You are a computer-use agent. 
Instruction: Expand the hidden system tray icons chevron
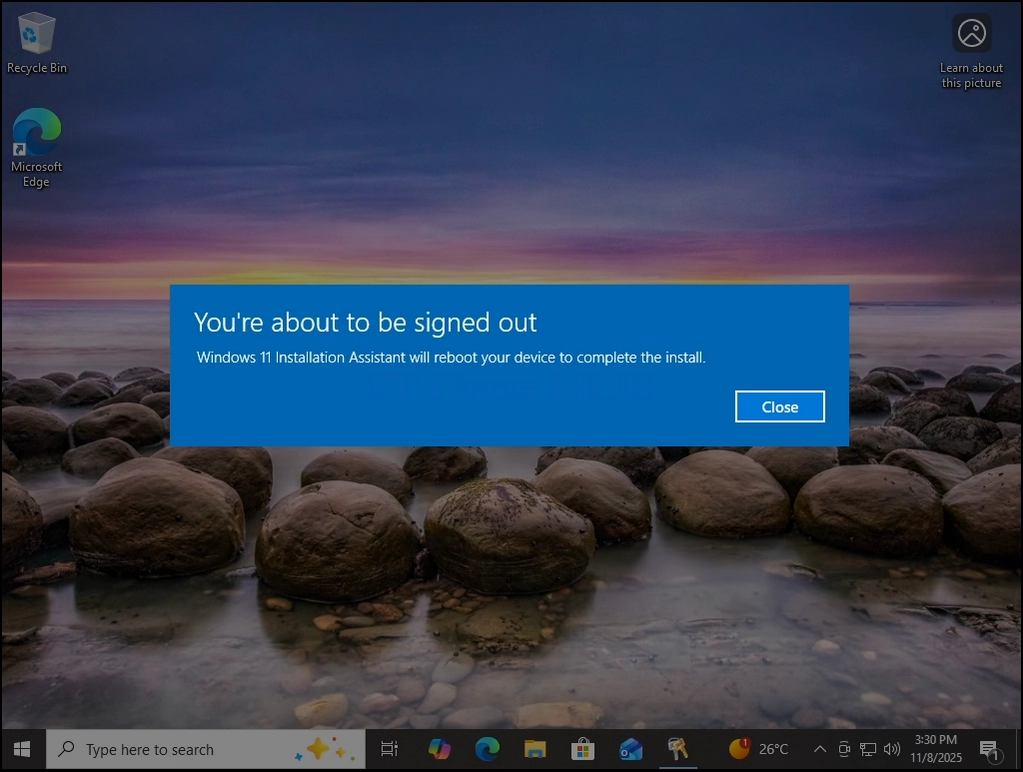[820, 749]
